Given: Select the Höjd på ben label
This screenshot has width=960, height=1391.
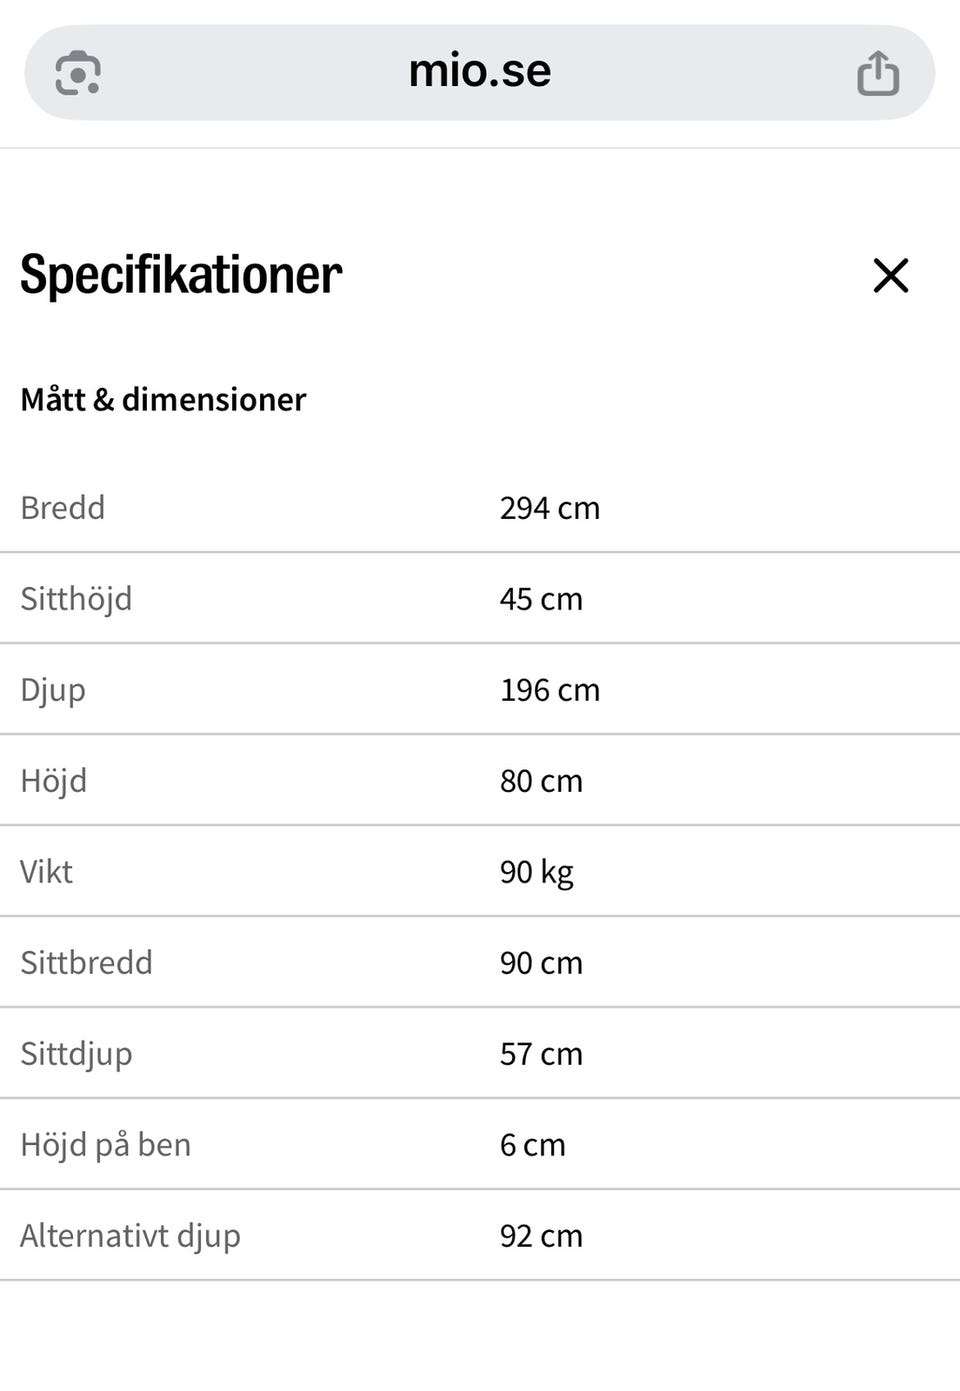Looking at the screenshot, I should 106,1145.
